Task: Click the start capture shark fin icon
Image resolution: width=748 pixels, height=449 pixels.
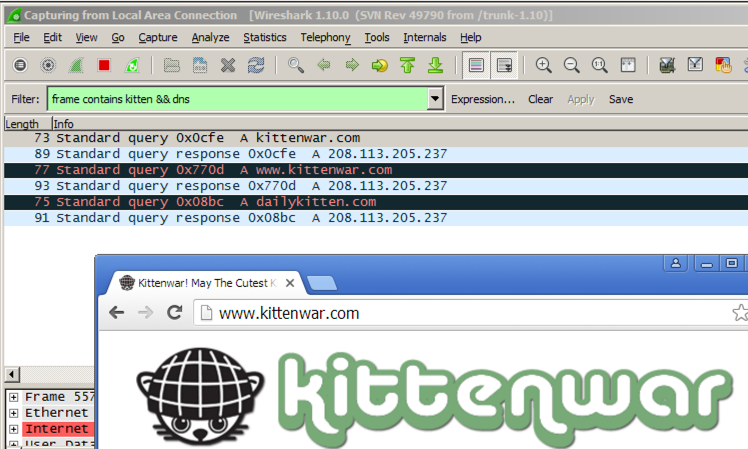Action: [x=76, y=65]
